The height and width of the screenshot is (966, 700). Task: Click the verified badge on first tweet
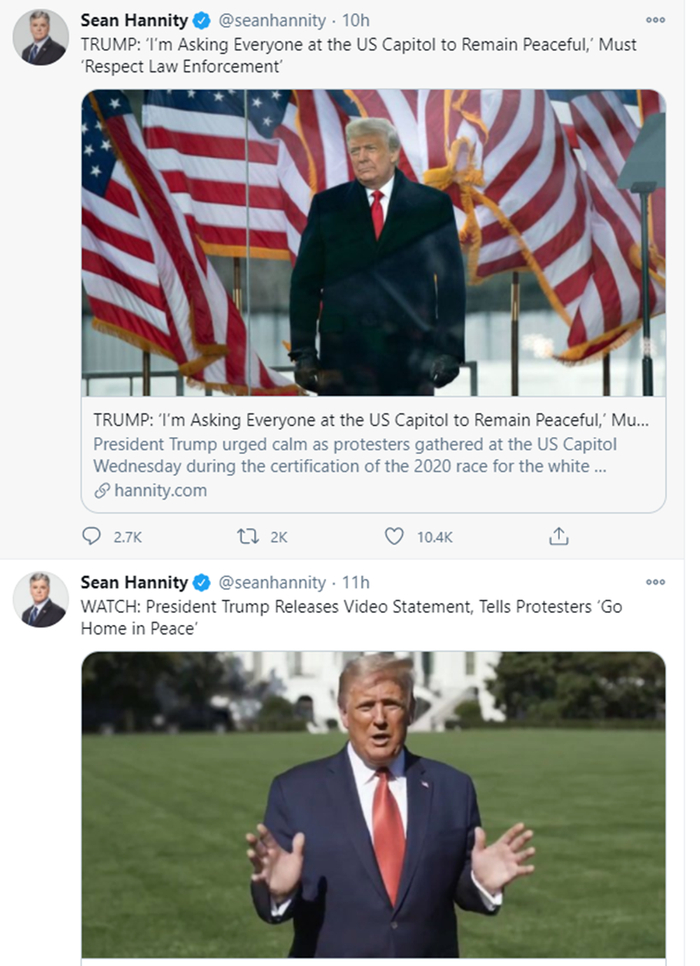(x=202, y=20)
